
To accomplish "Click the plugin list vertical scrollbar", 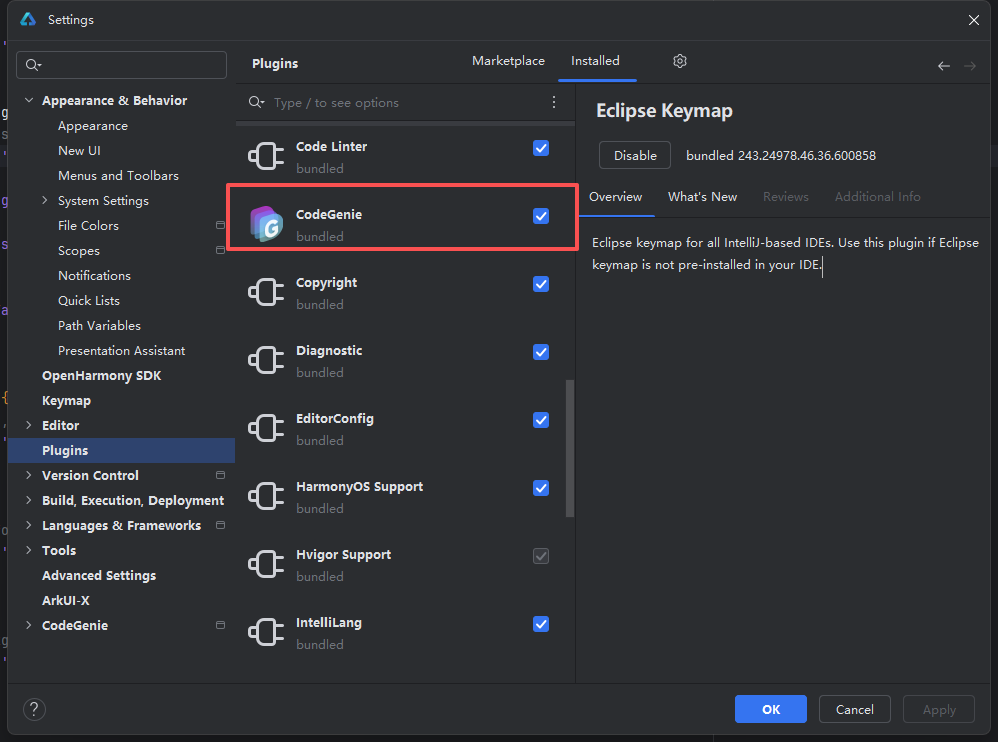I will pos(570,449).
